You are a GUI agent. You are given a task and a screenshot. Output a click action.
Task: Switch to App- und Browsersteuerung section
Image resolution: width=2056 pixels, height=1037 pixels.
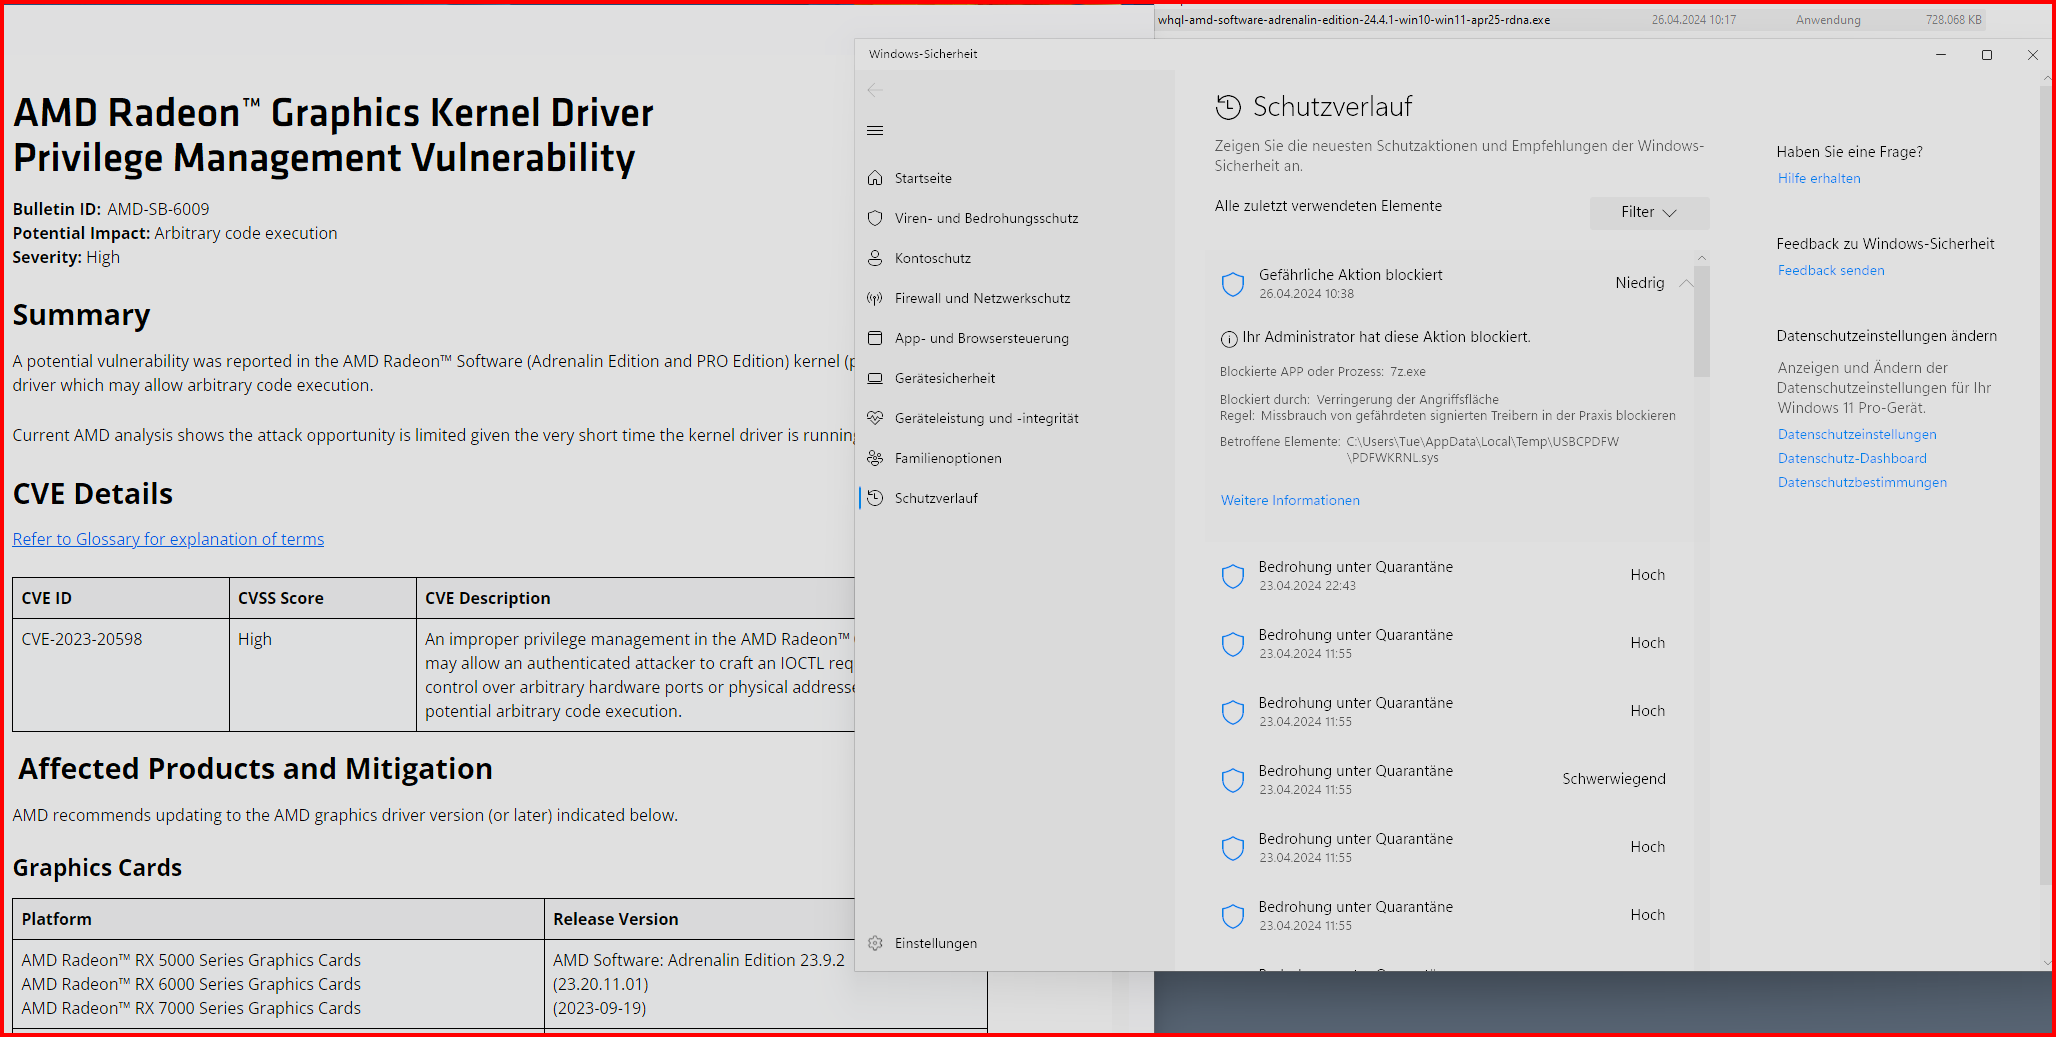tap(981, 338)
